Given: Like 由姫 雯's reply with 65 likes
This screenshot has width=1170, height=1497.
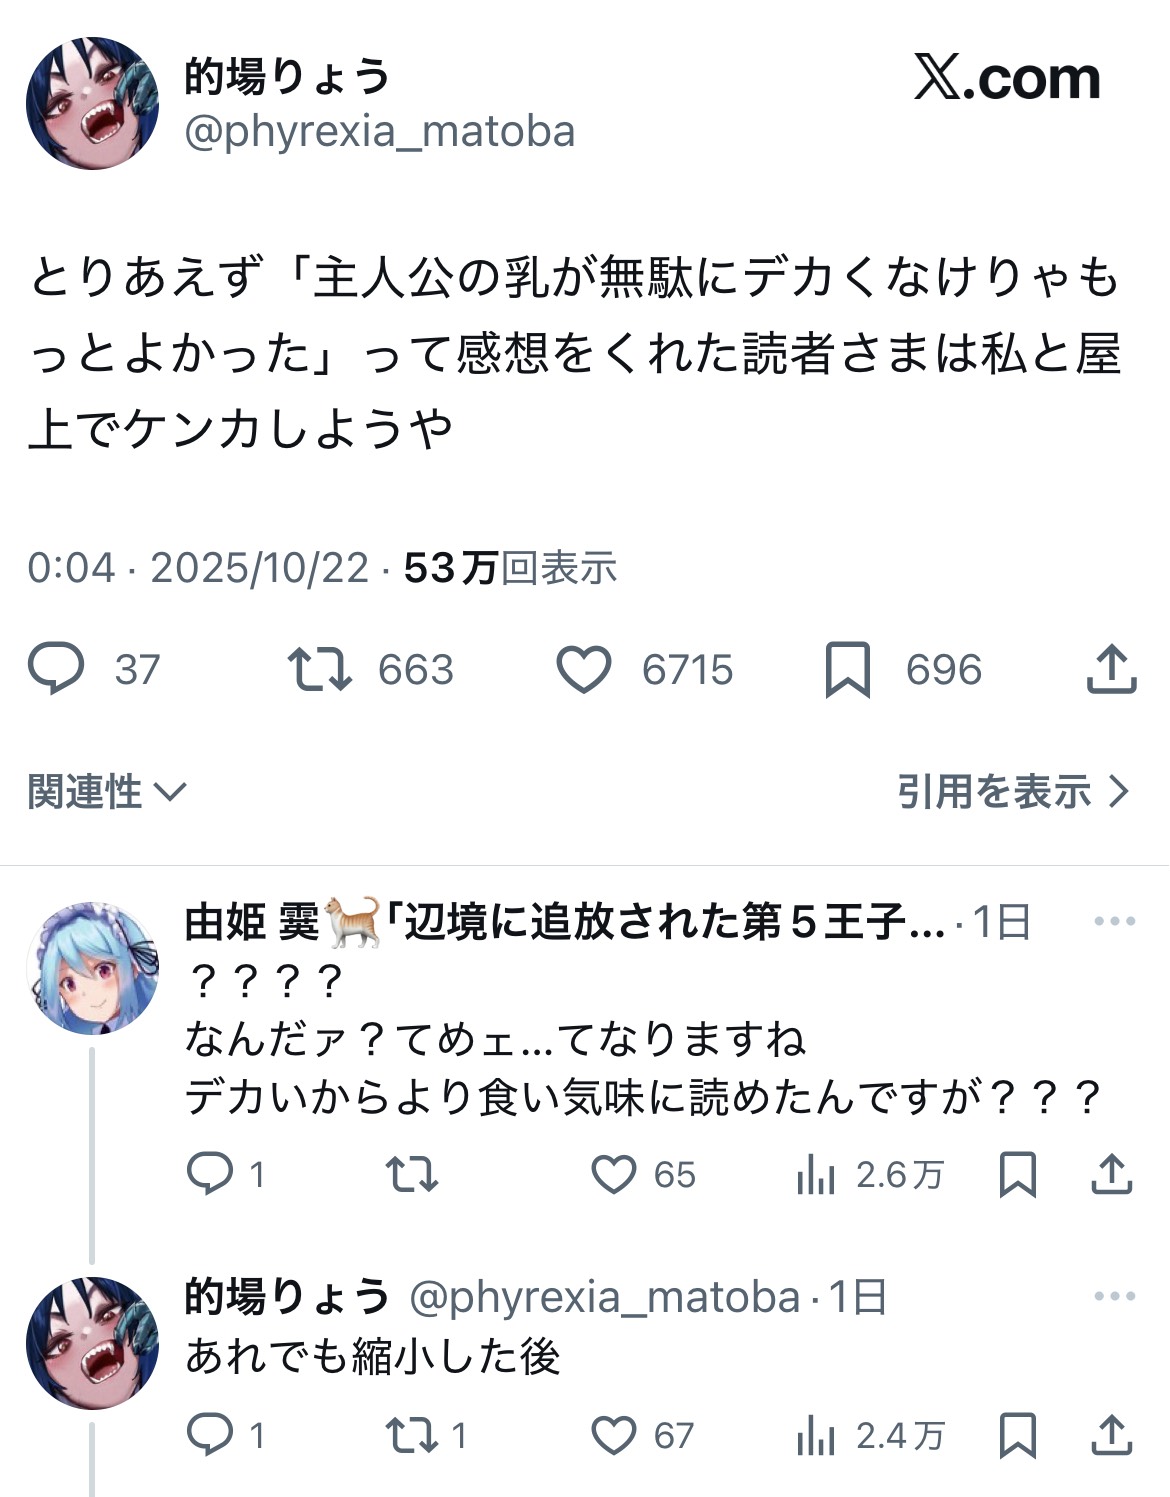Looking at the screenshot, I should [614, 1175].
